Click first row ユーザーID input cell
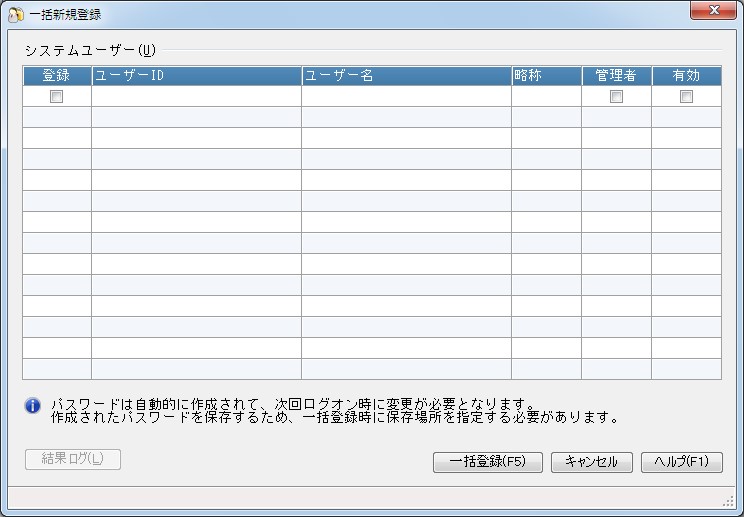The image size is (744, 517). (x=196, y=96)
